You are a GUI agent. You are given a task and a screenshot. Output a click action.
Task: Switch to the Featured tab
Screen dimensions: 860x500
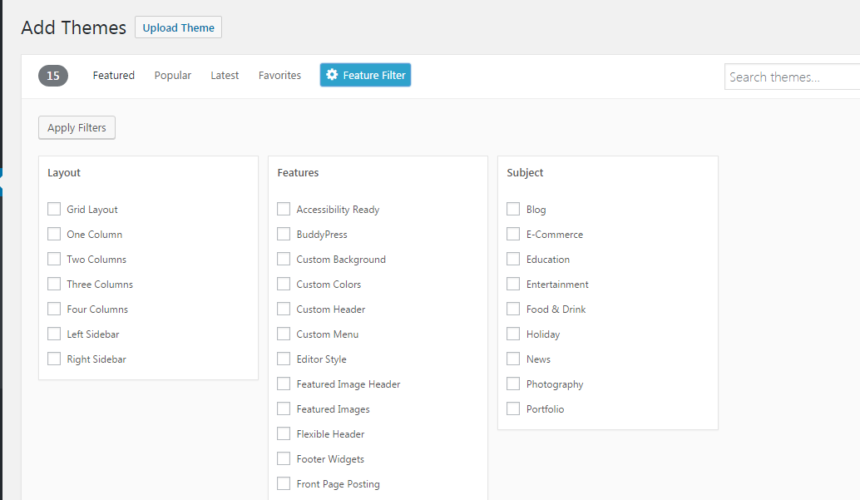click(114, 75)
